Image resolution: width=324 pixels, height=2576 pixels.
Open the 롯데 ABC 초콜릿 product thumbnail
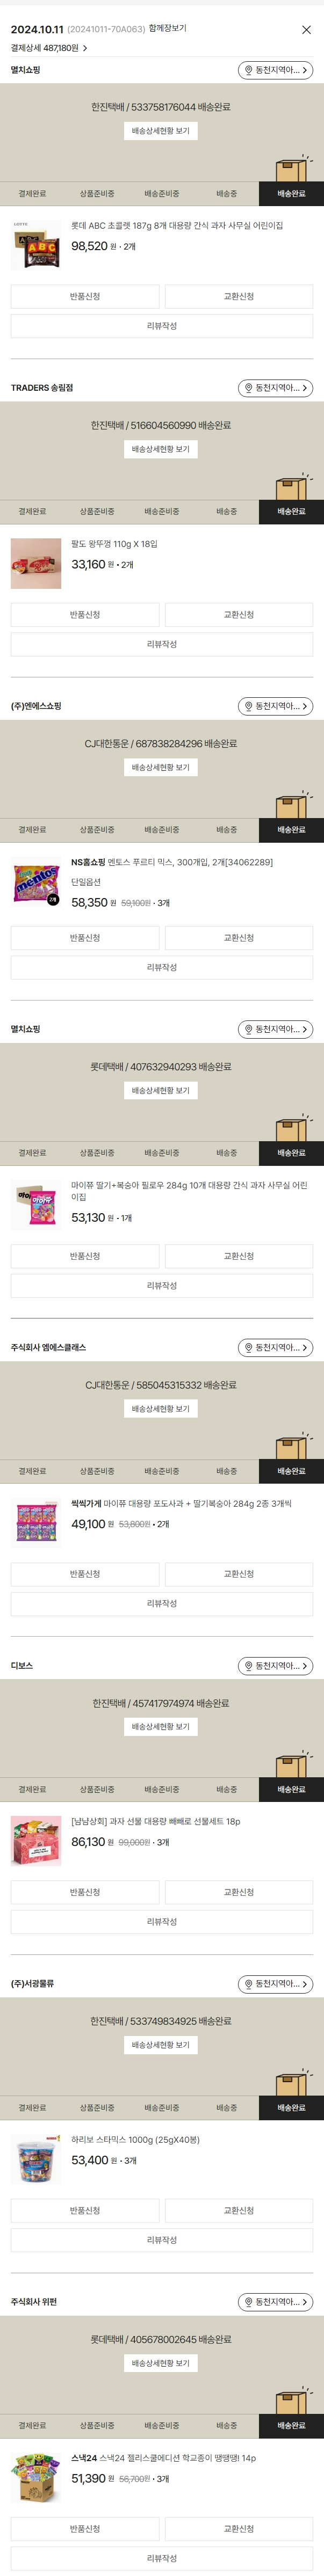point(36,246)
